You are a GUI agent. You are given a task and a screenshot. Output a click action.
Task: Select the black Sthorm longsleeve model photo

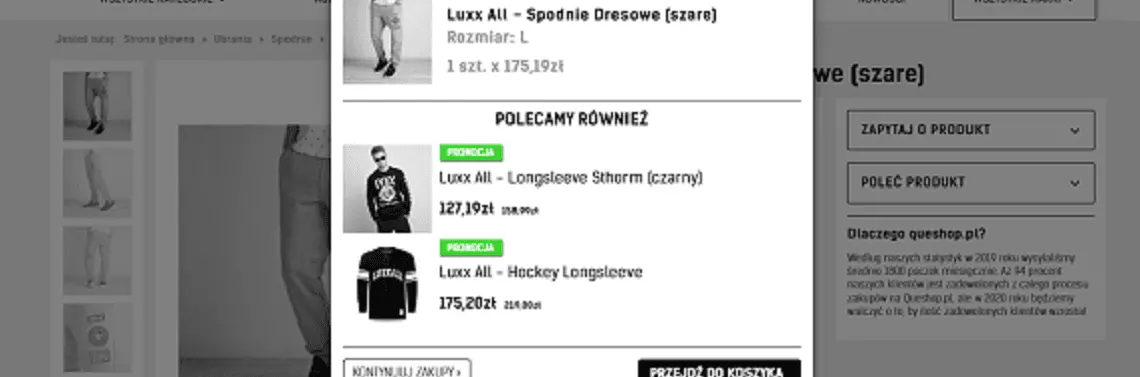(x=387, y=188)
